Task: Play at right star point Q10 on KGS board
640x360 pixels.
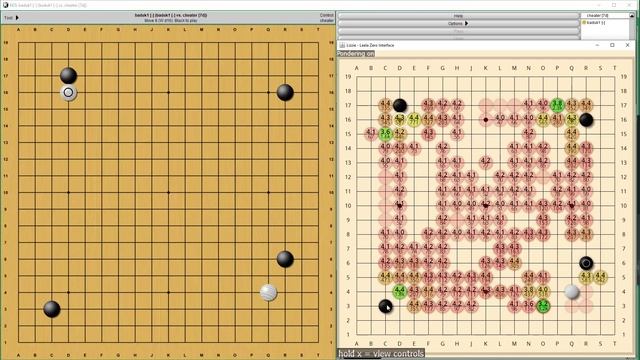Action: pyautogui.click(x=268, y=192)
